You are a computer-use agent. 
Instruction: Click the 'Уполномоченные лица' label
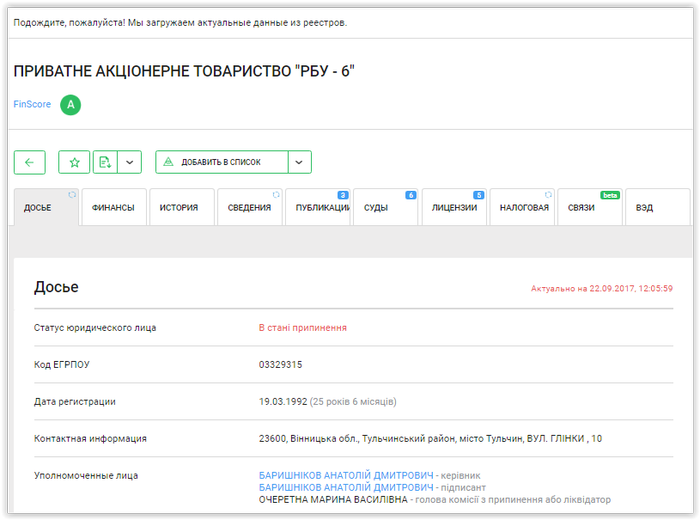tap(86, 476)
